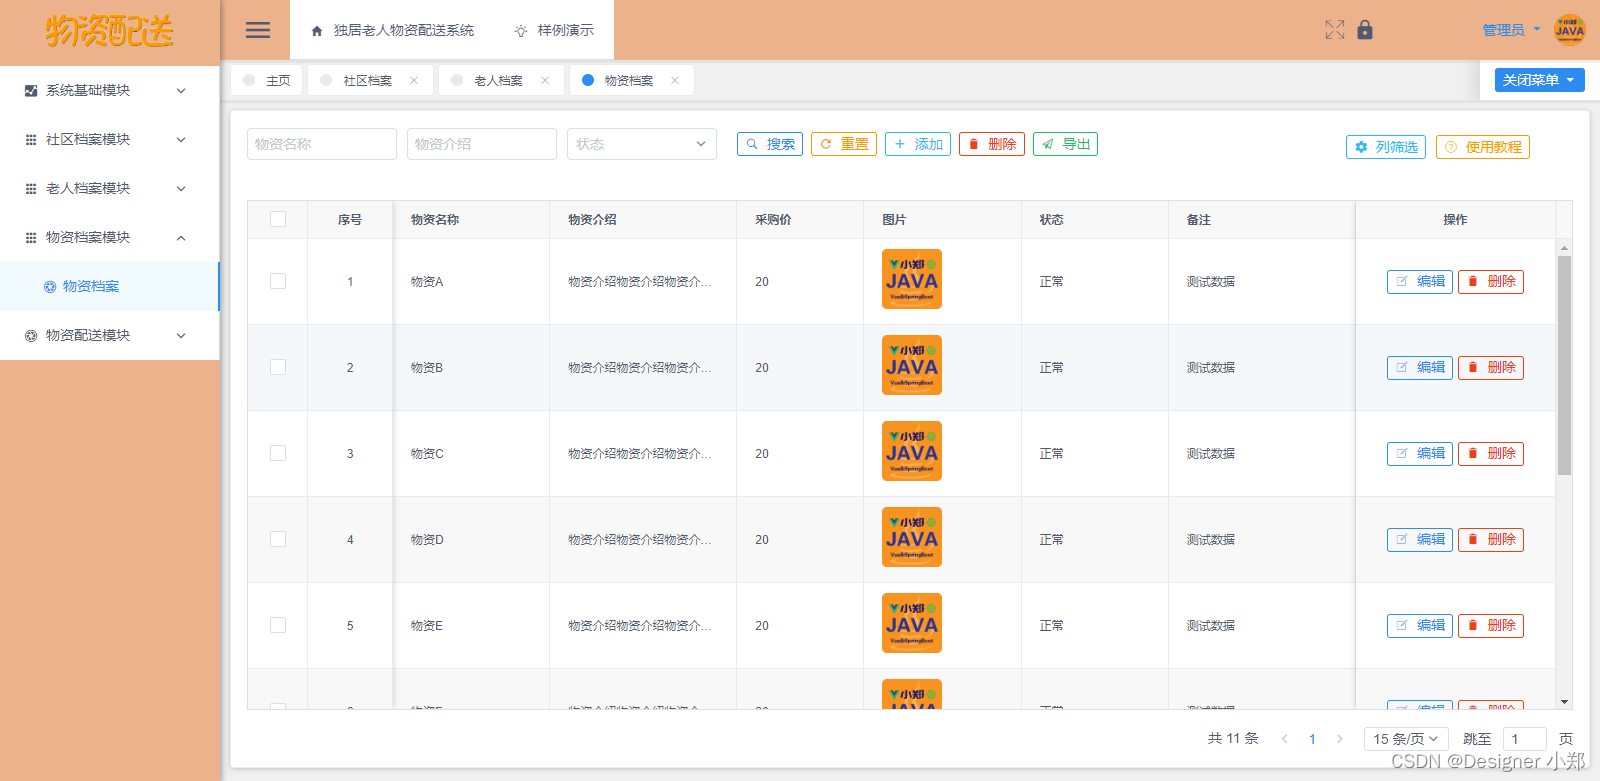Click the table vertical scrollbar thumb

(x=1564, y=365)
